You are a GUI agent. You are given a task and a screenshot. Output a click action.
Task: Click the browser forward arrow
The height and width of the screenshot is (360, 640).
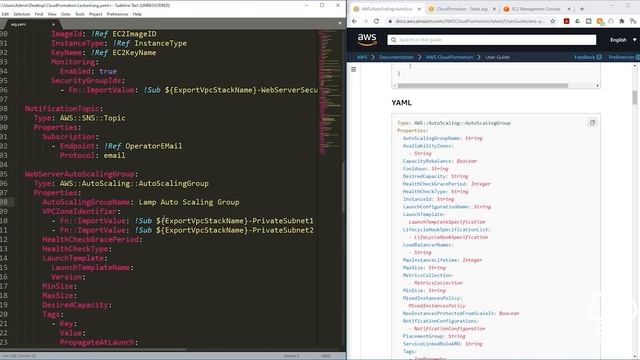point(365,21)
